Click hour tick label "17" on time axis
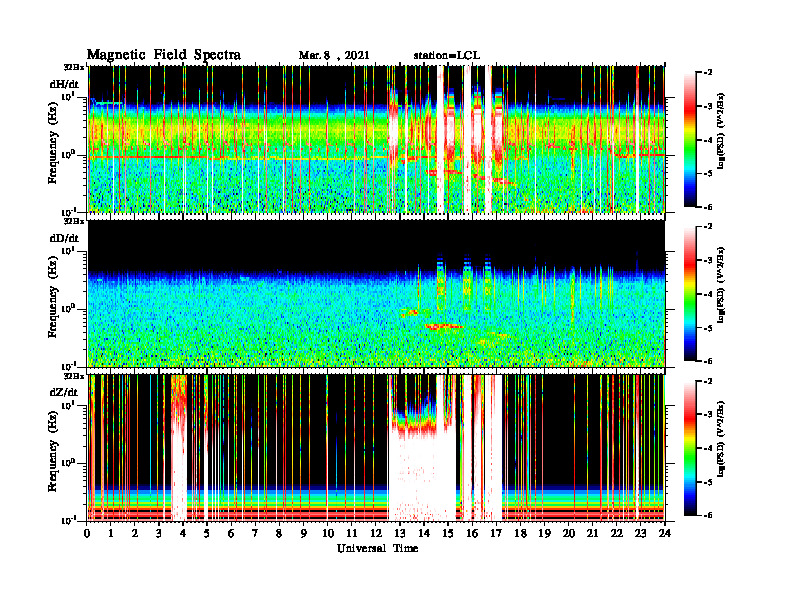This screenshot has width=792, height=612. coord(496,533)
